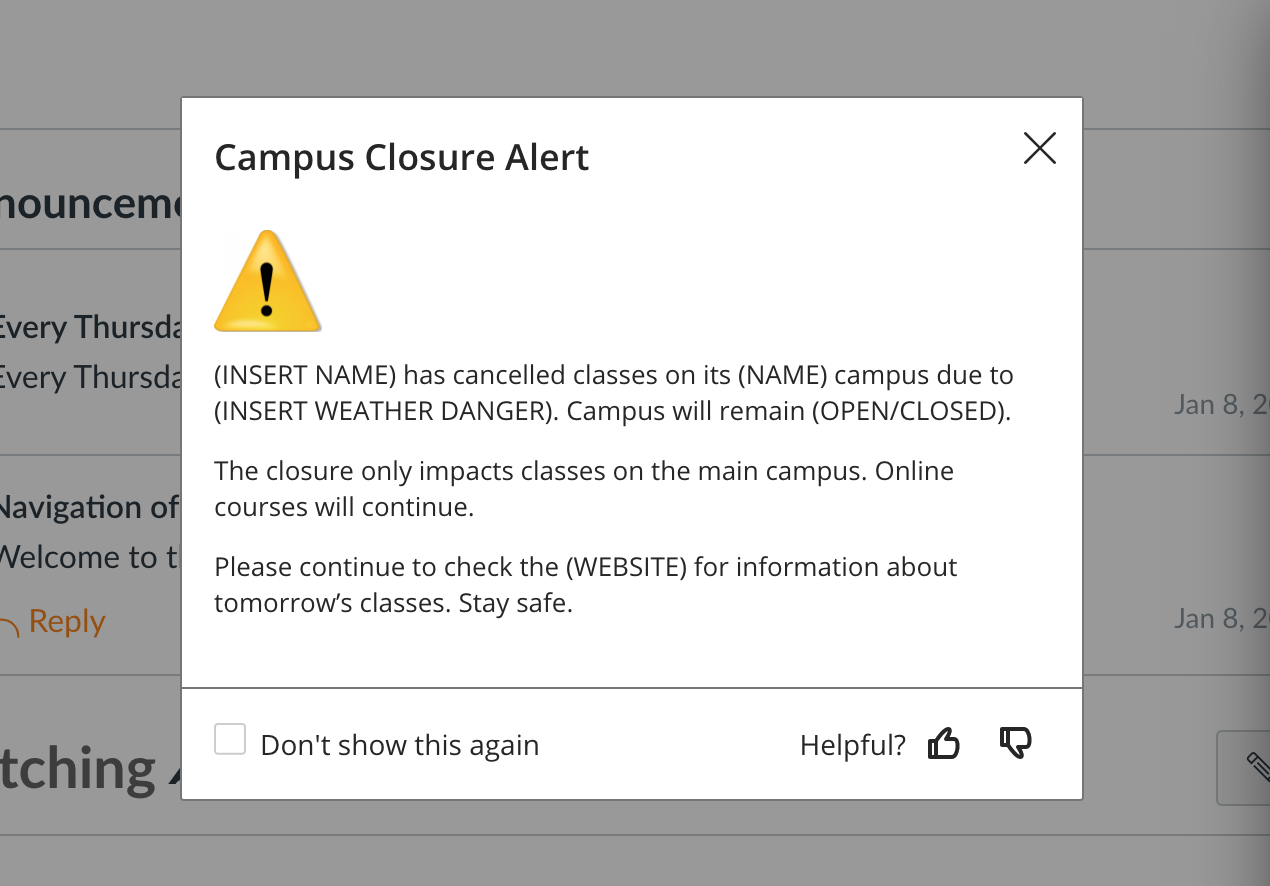Open the Every Thursday announcement
This screenshot has width=1270, height=886.
90,327
